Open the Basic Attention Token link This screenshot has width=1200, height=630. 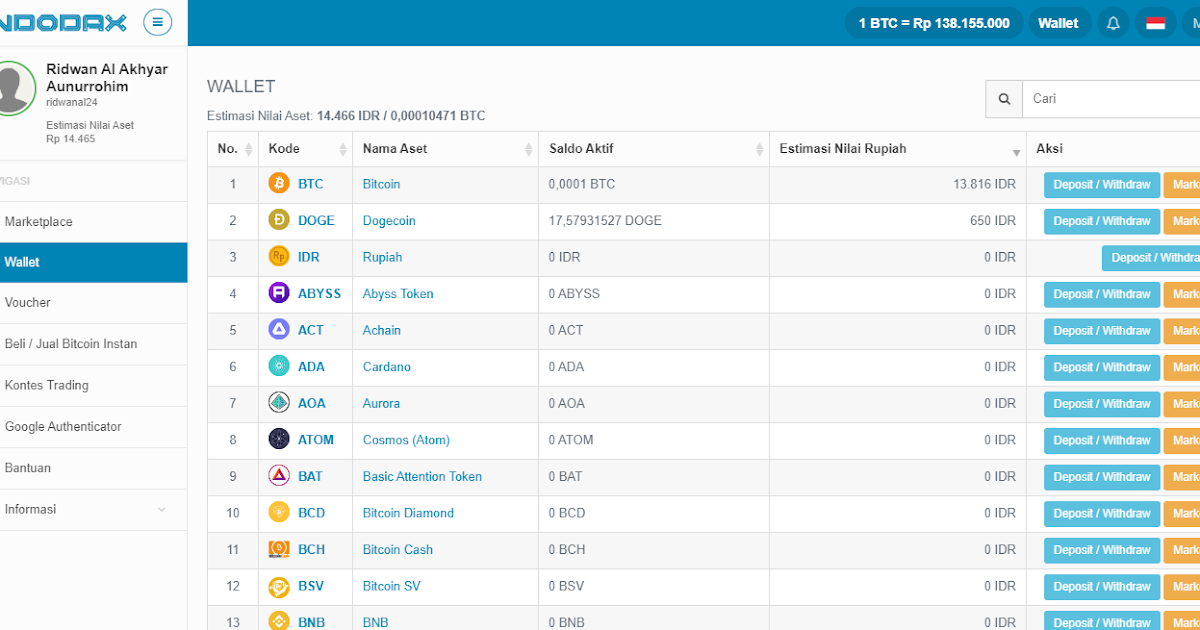[x=422, y=477]
